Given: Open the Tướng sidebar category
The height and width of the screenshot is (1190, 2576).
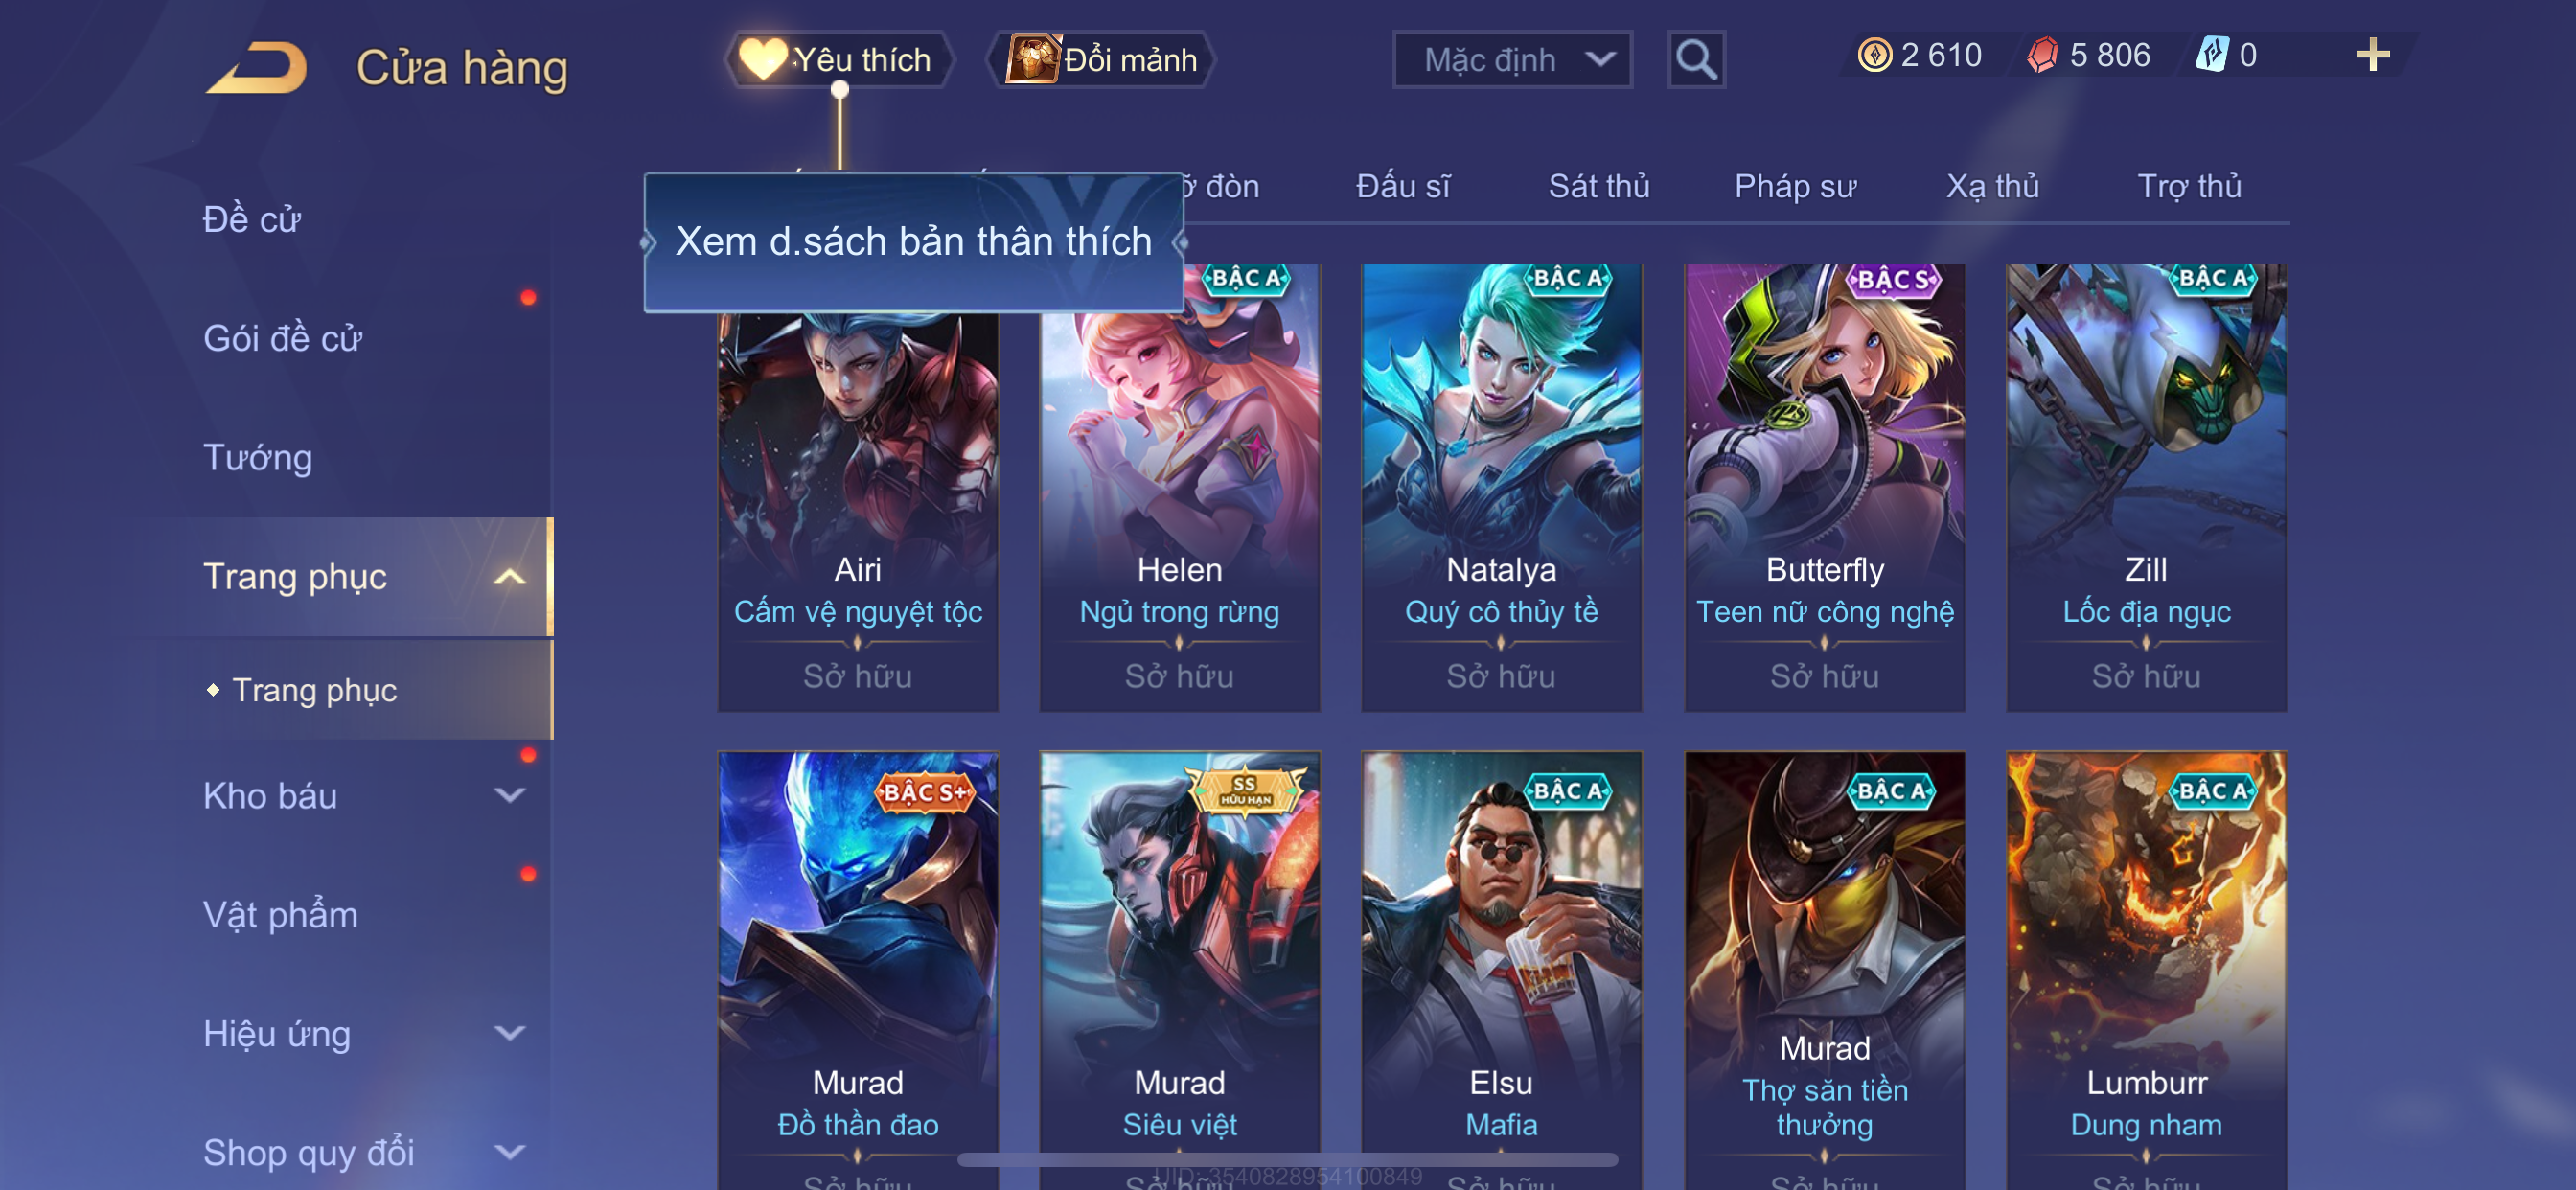Looking at the screenshot, I should tap(258, 458).
